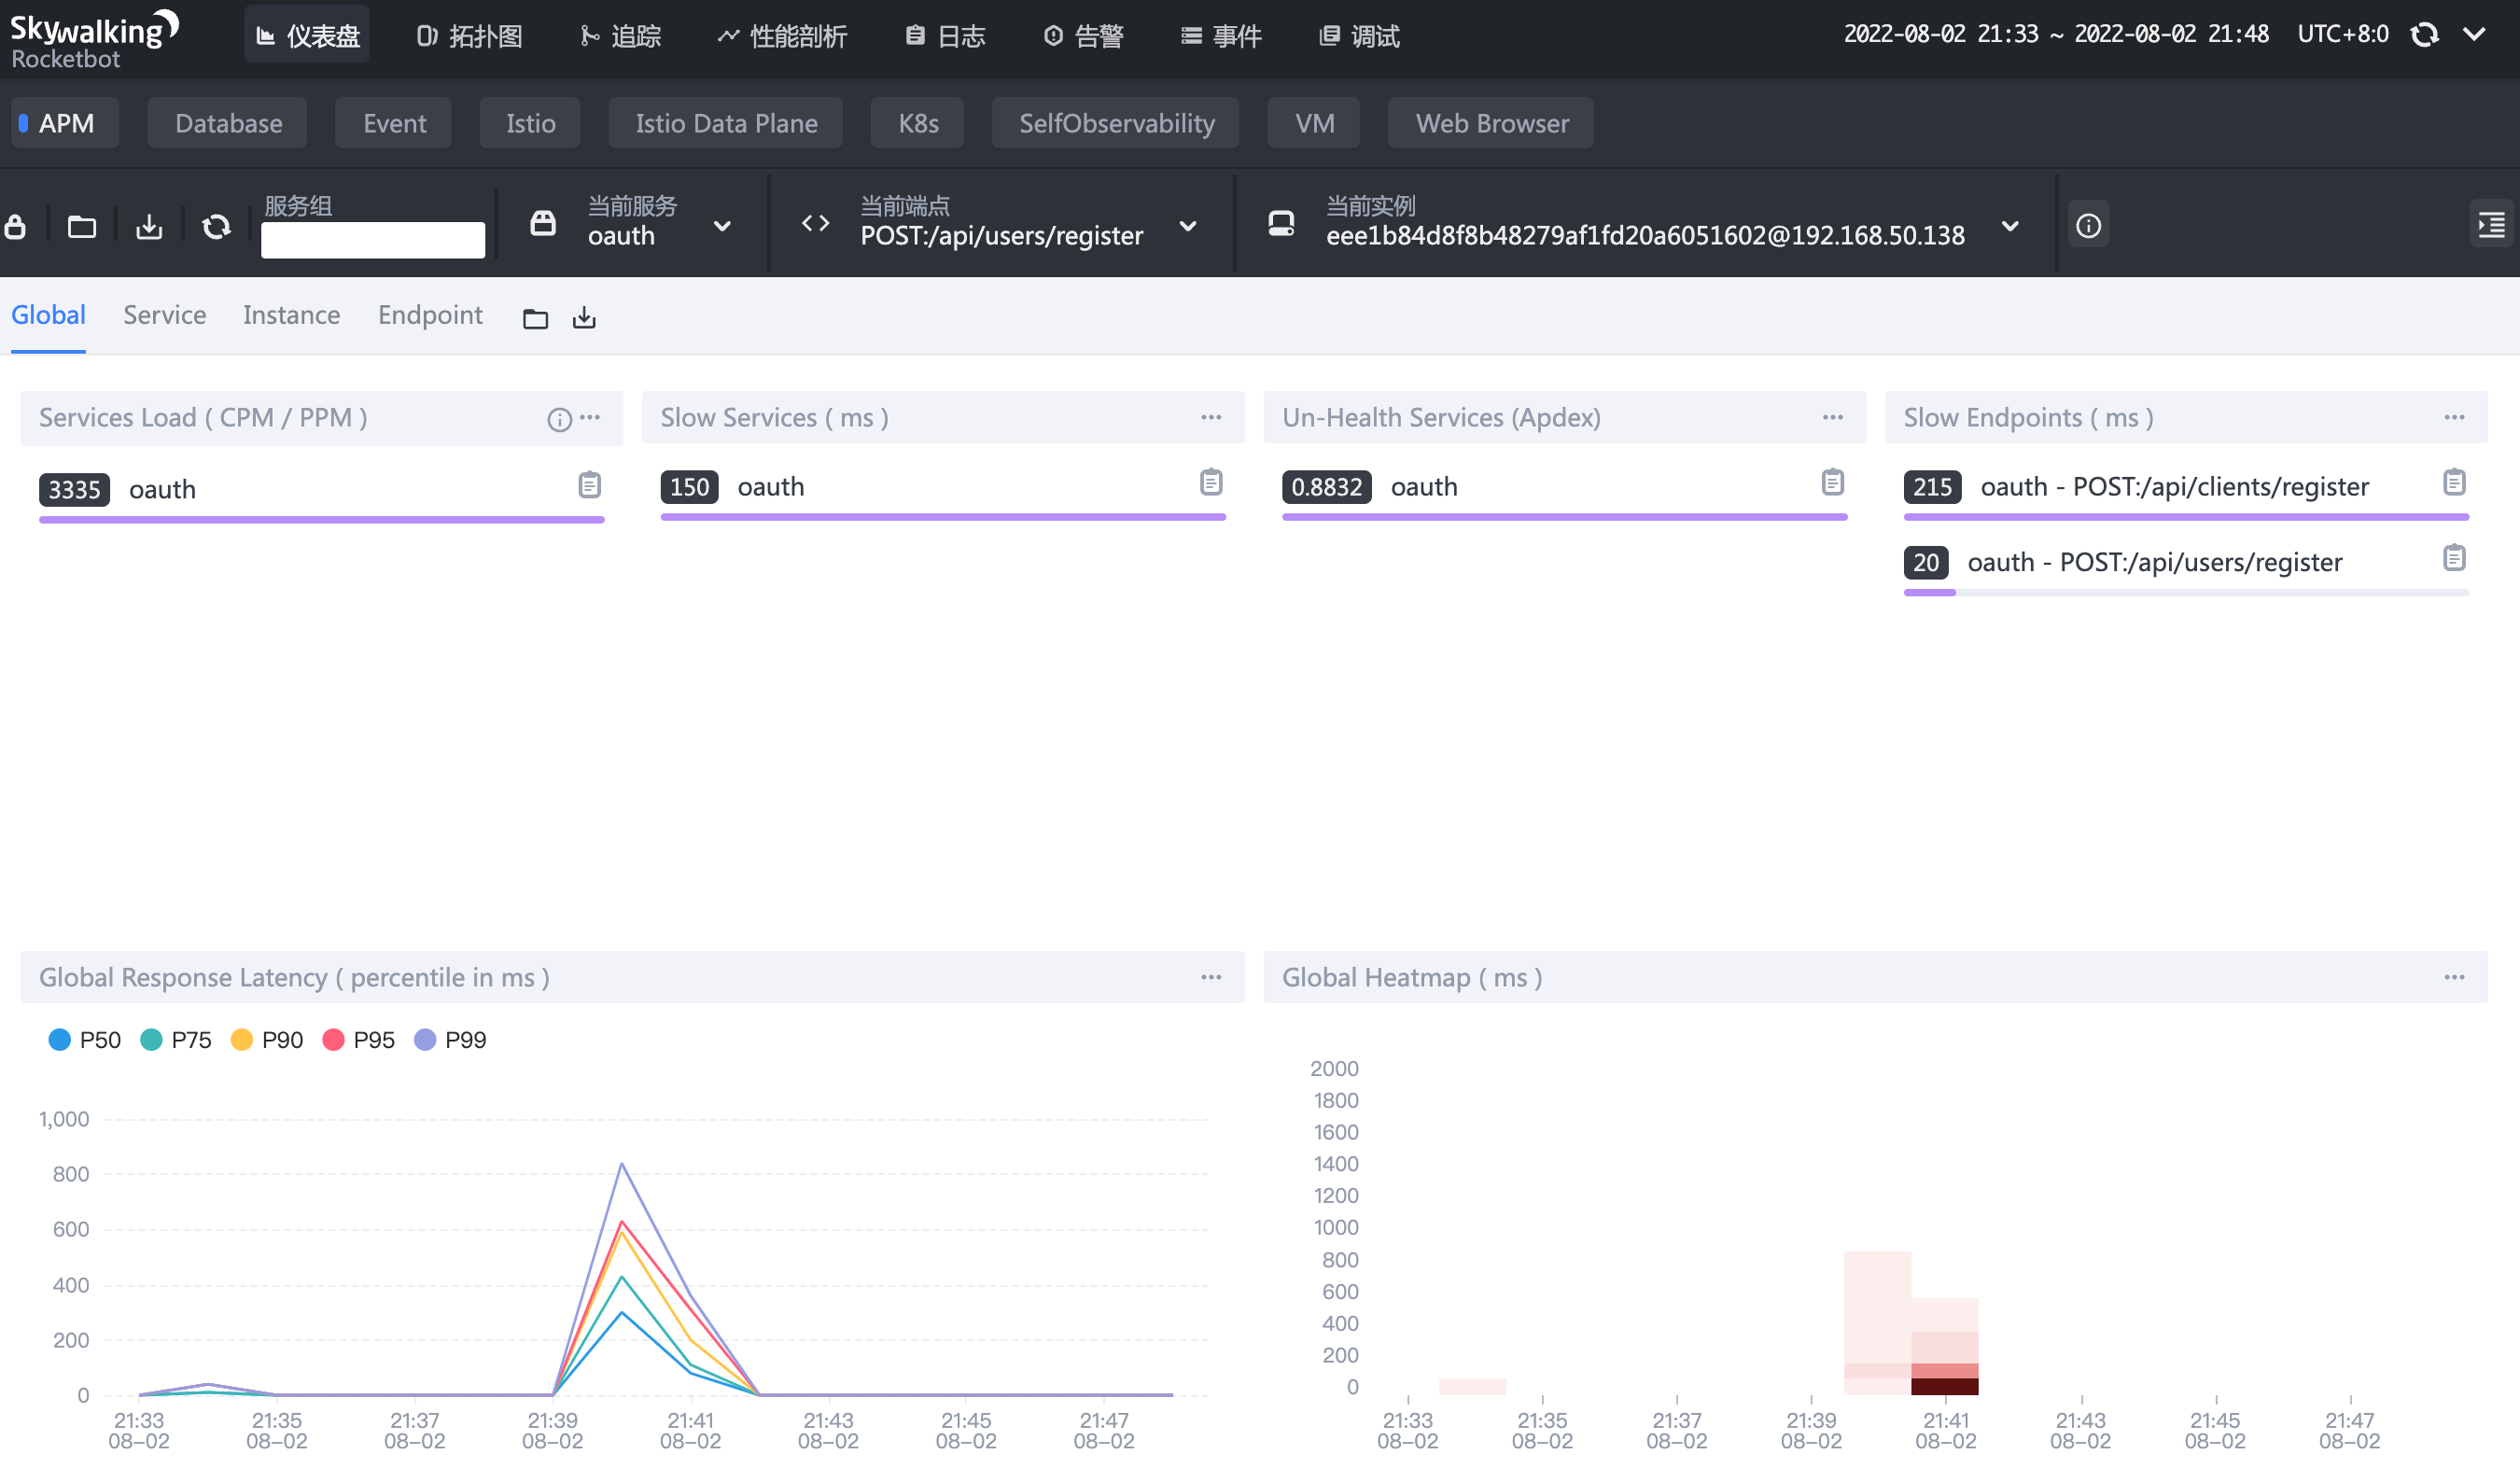The width and height of the screenshot is (2520, 1482).
Task: Expand the top-right header chevron
Action: [x=2474, y=35]
